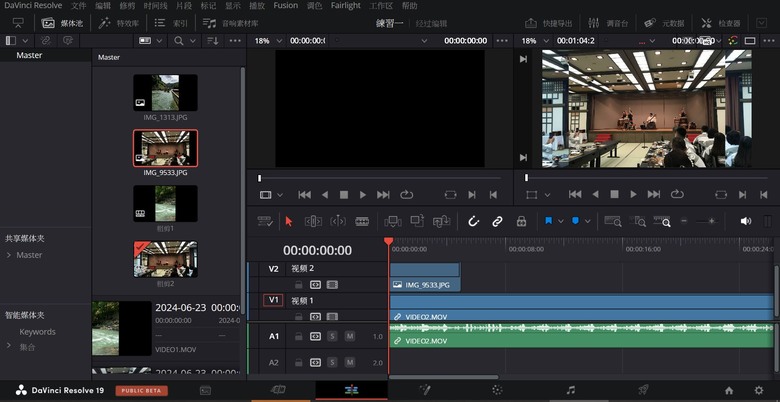Viewport: 780px width, 402px height.
Task: Open the Cut page icon
Action: coord(278,390)
